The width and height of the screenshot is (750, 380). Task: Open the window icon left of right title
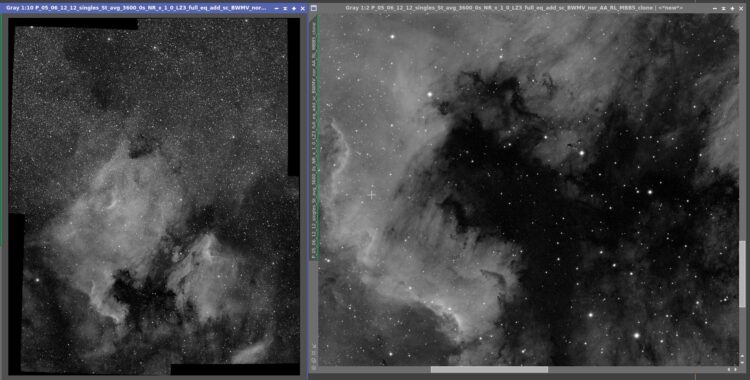(314, 8)
